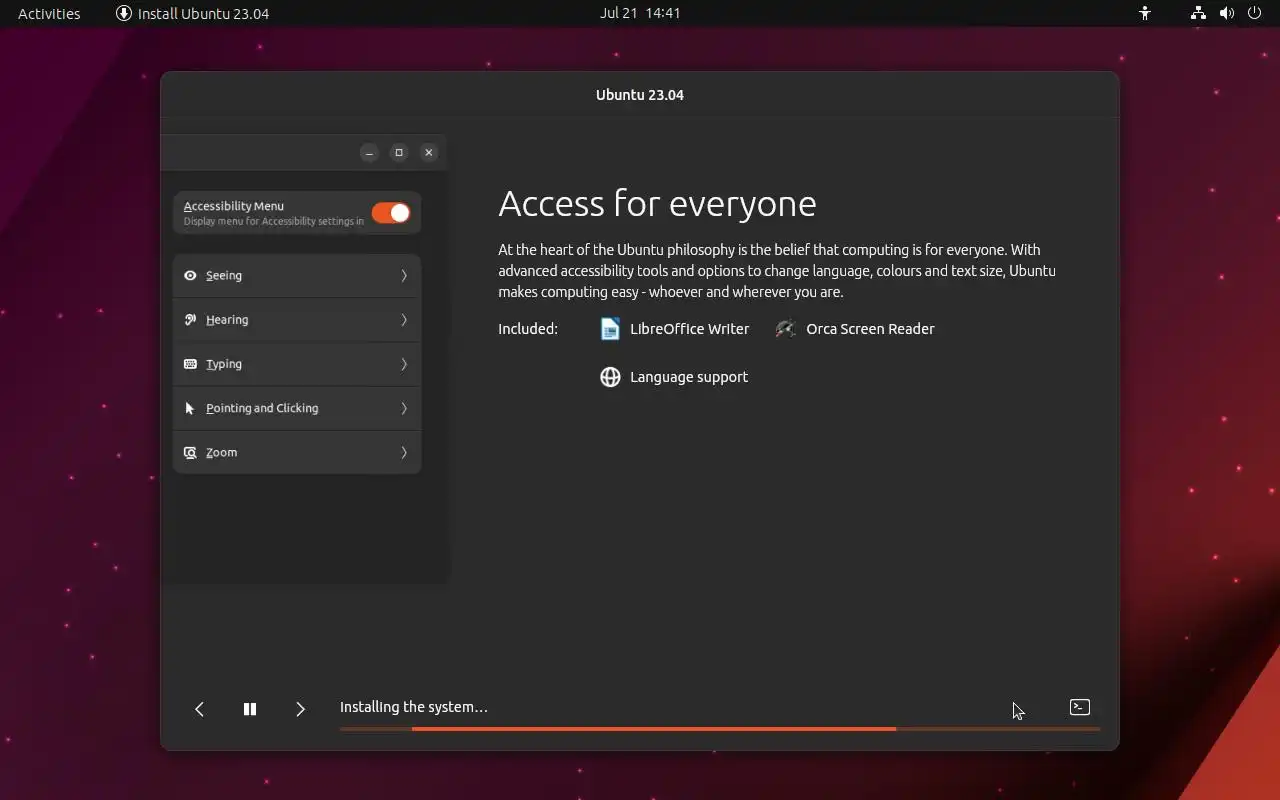Open the Hearing accessibility section
This screenshot has width=1280, height=800.
click(297, 320)
